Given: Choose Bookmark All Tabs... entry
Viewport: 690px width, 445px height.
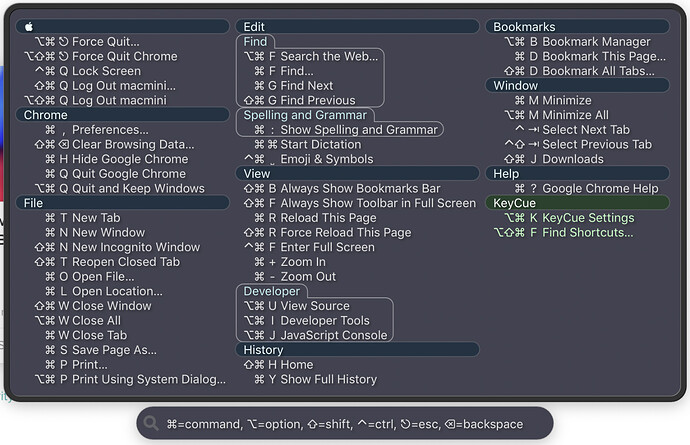Looking at the screenshot, I should (579, 71).
